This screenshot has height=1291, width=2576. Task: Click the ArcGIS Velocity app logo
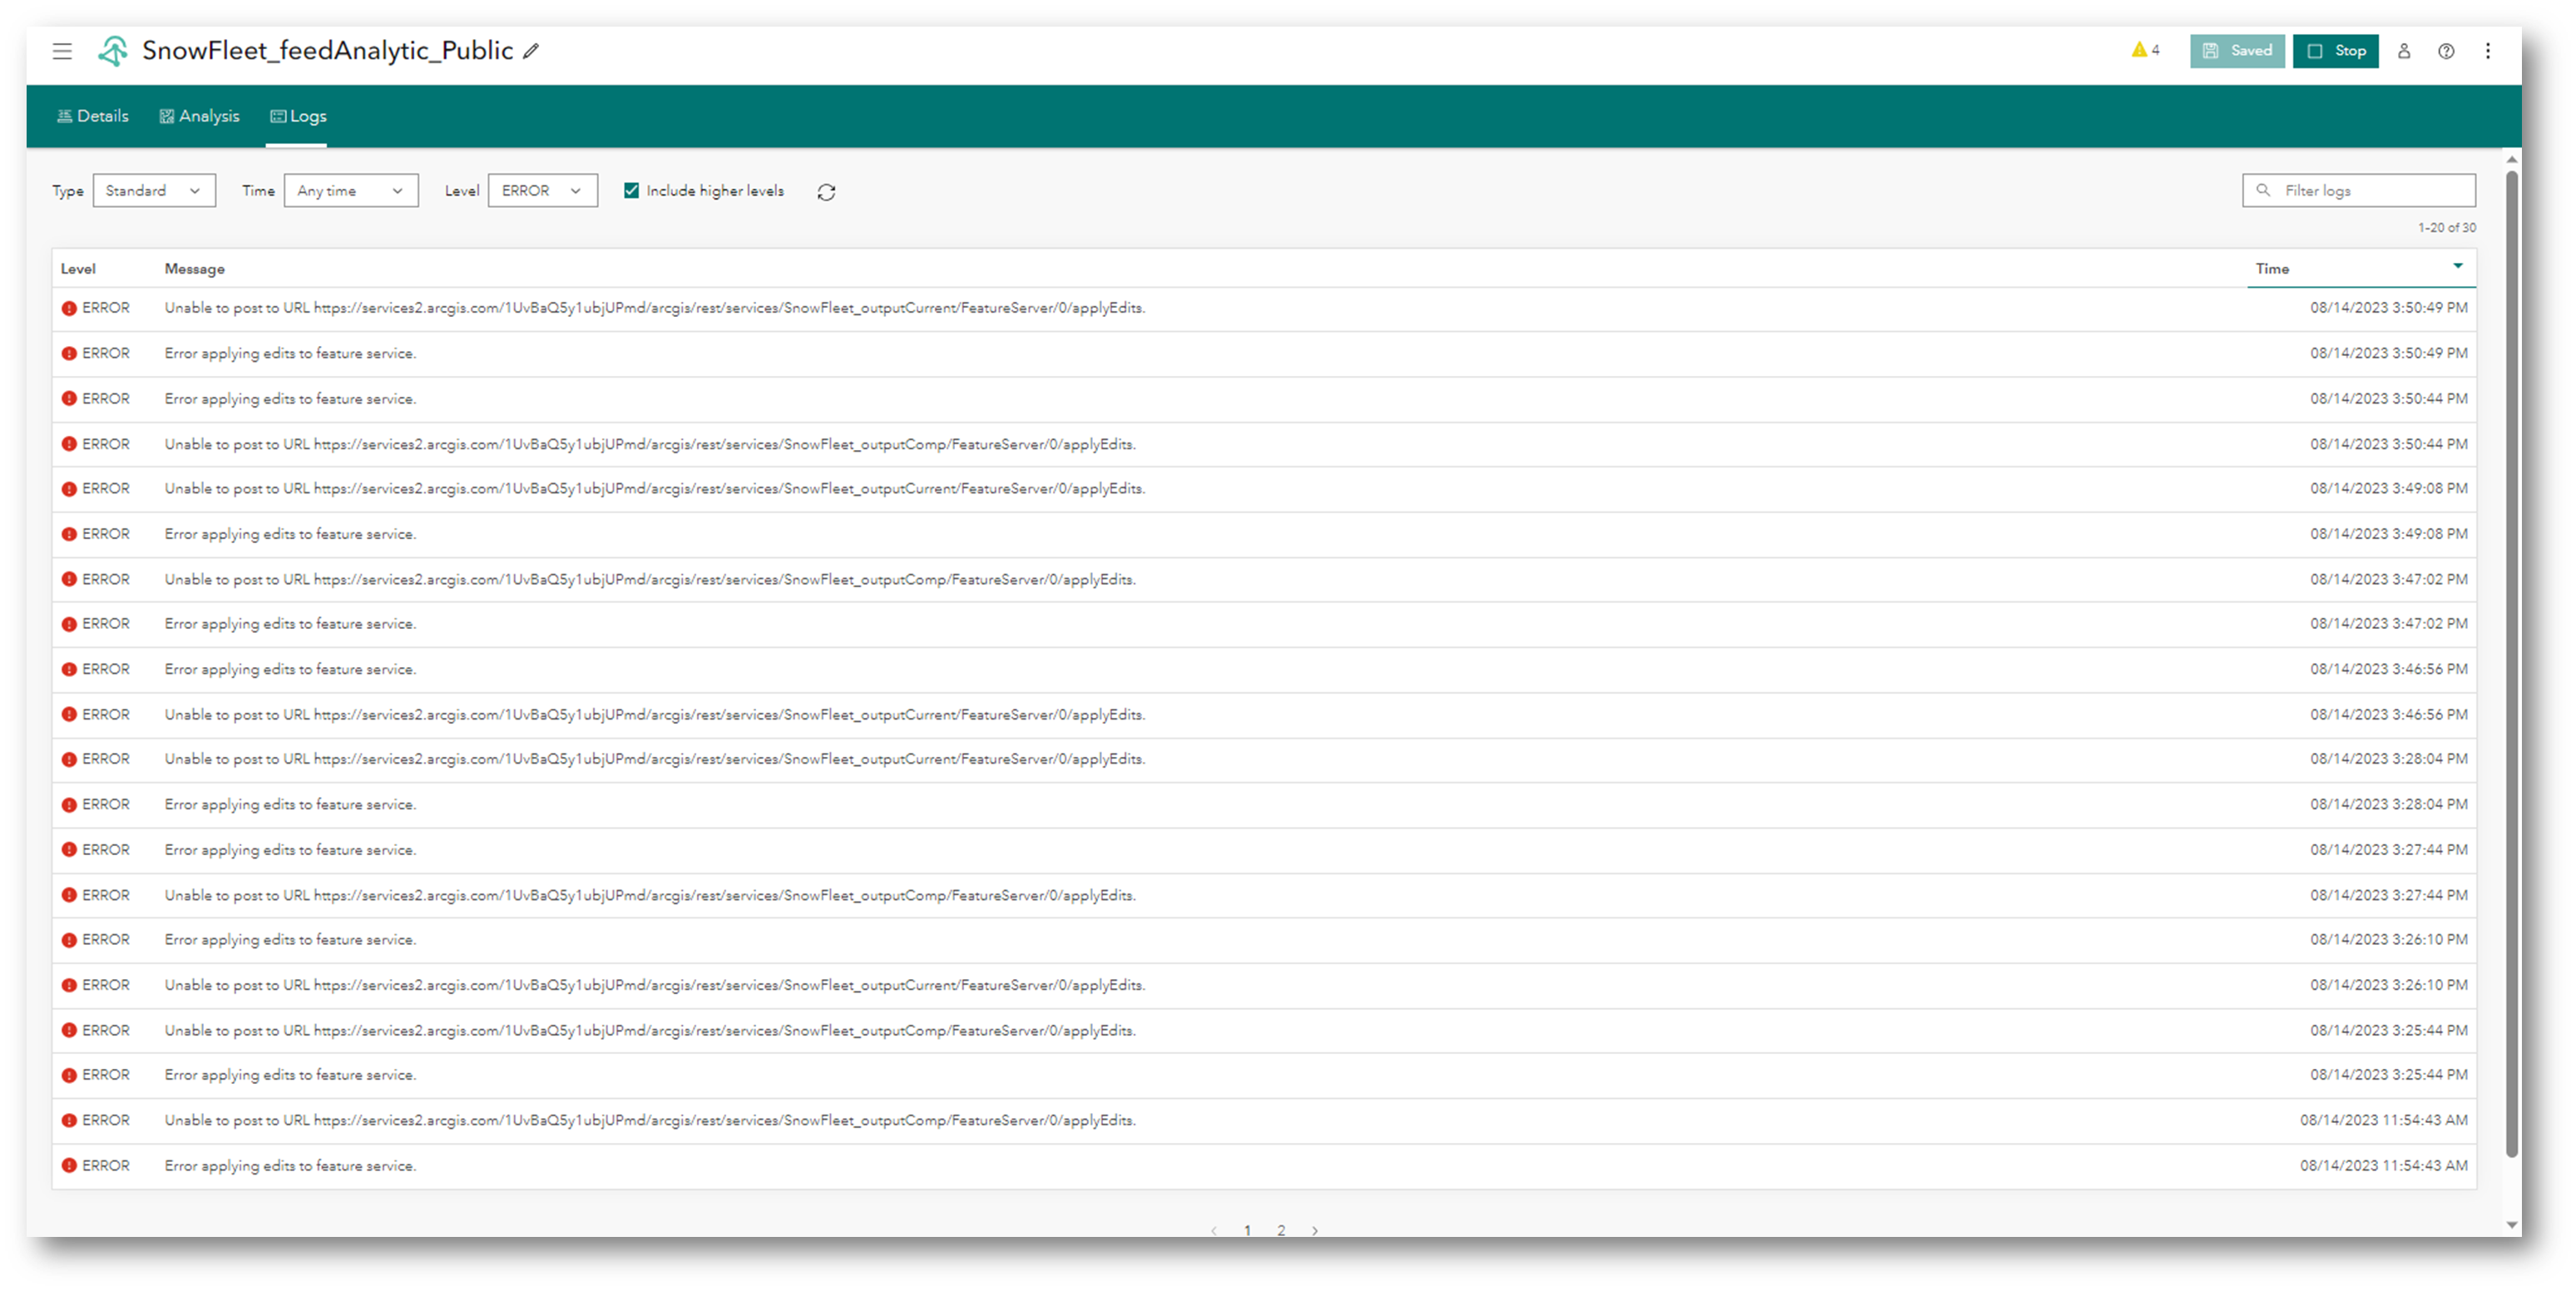(113, 51)
